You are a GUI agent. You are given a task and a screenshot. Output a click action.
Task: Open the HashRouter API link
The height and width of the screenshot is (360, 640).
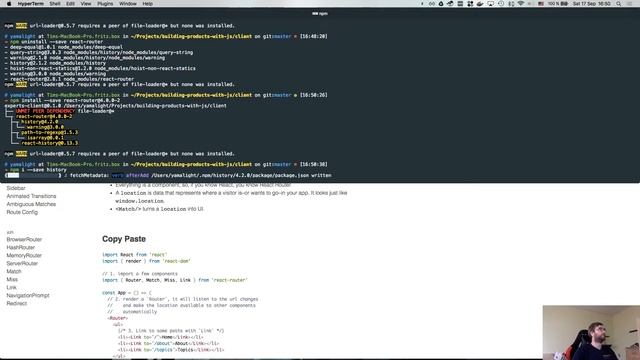[20, 247]
